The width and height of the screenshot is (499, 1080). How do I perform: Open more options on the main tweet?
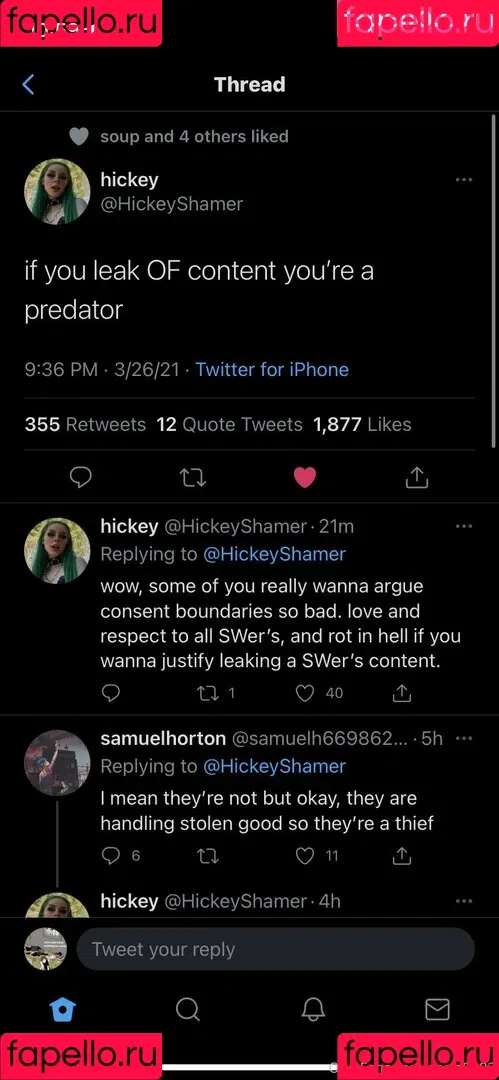(464, 180)
